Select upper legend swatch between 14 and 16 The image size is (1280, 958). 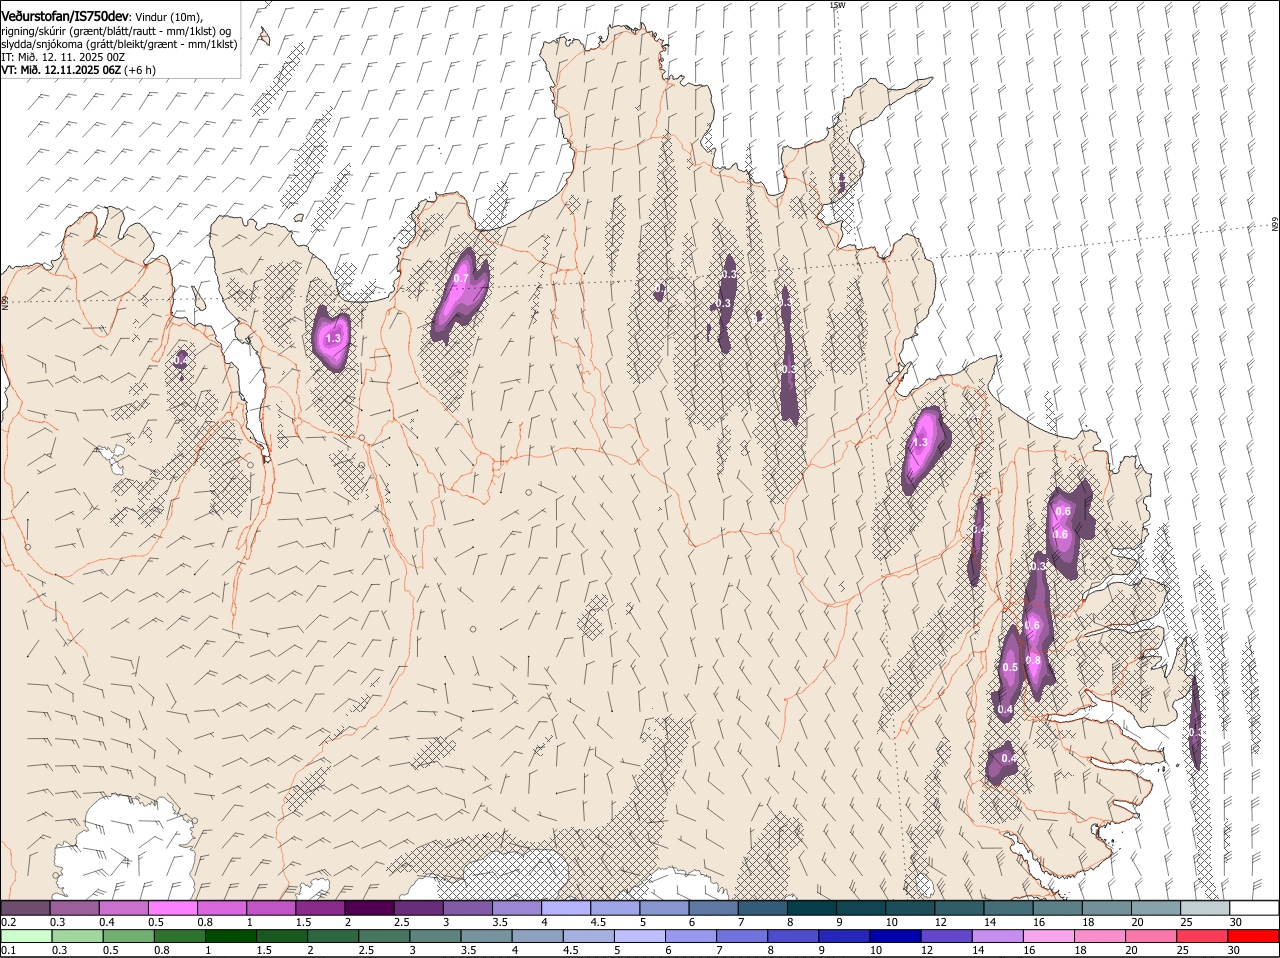pos(1009,907)
